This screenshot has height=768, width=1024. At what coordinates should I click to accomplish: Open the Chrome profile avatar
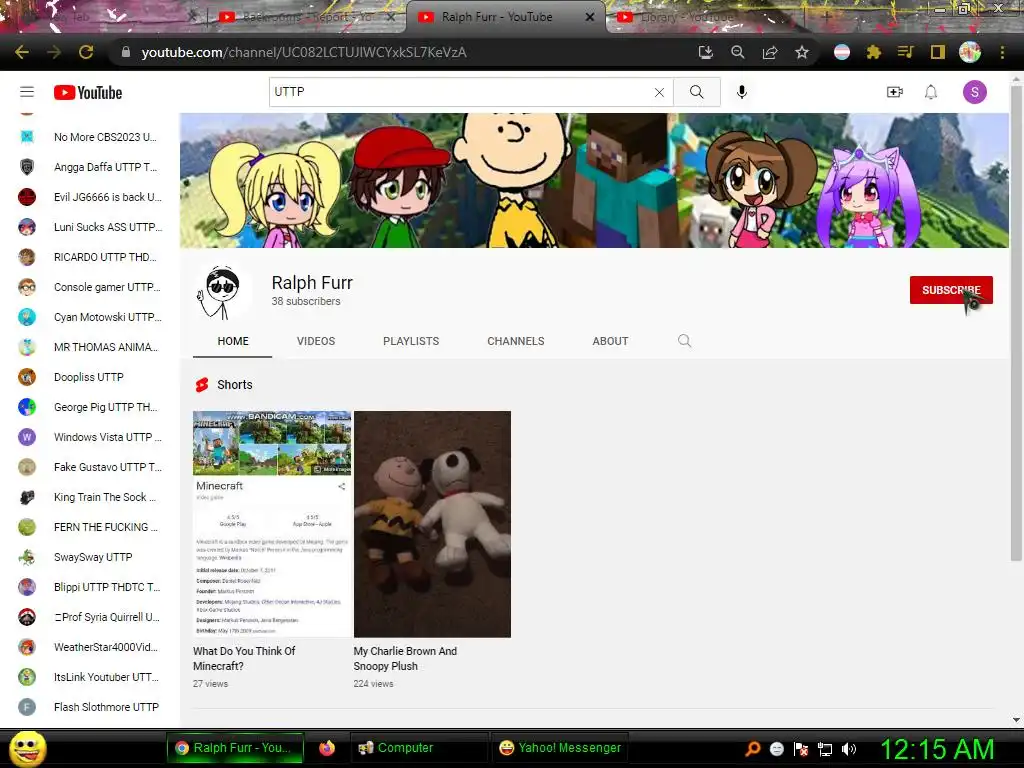click(x=970, y=52)
